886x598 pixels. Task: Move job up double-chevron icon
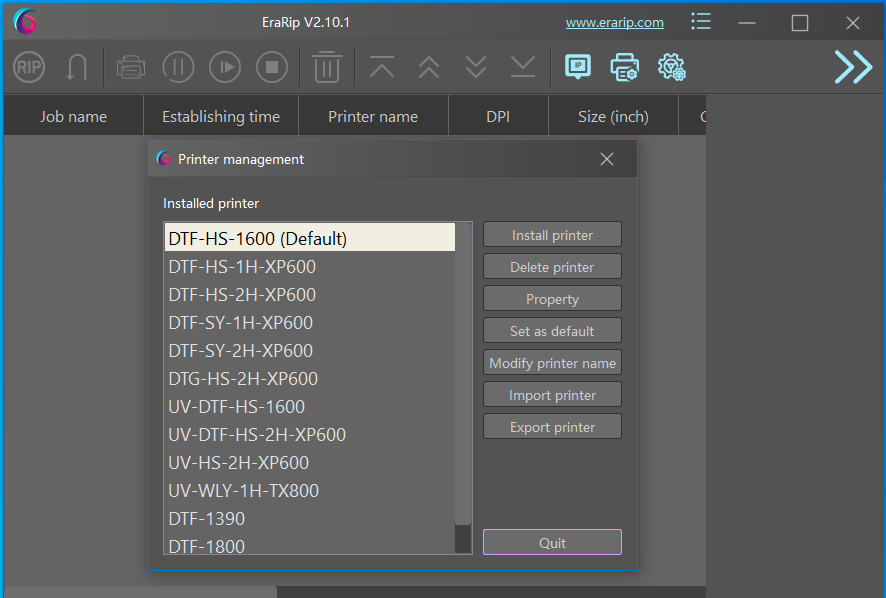(x=429, y=67)
